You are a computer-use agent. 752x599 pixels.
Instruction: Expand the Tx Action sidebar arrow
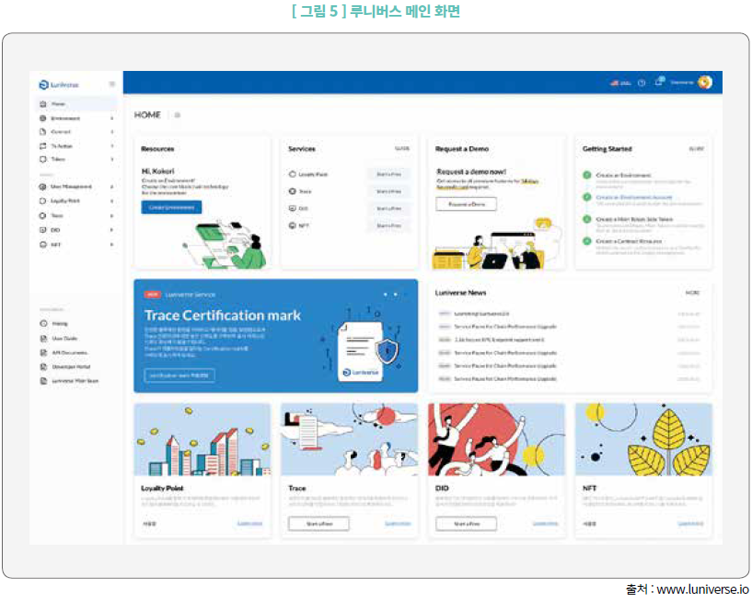(x=112, y=145)
